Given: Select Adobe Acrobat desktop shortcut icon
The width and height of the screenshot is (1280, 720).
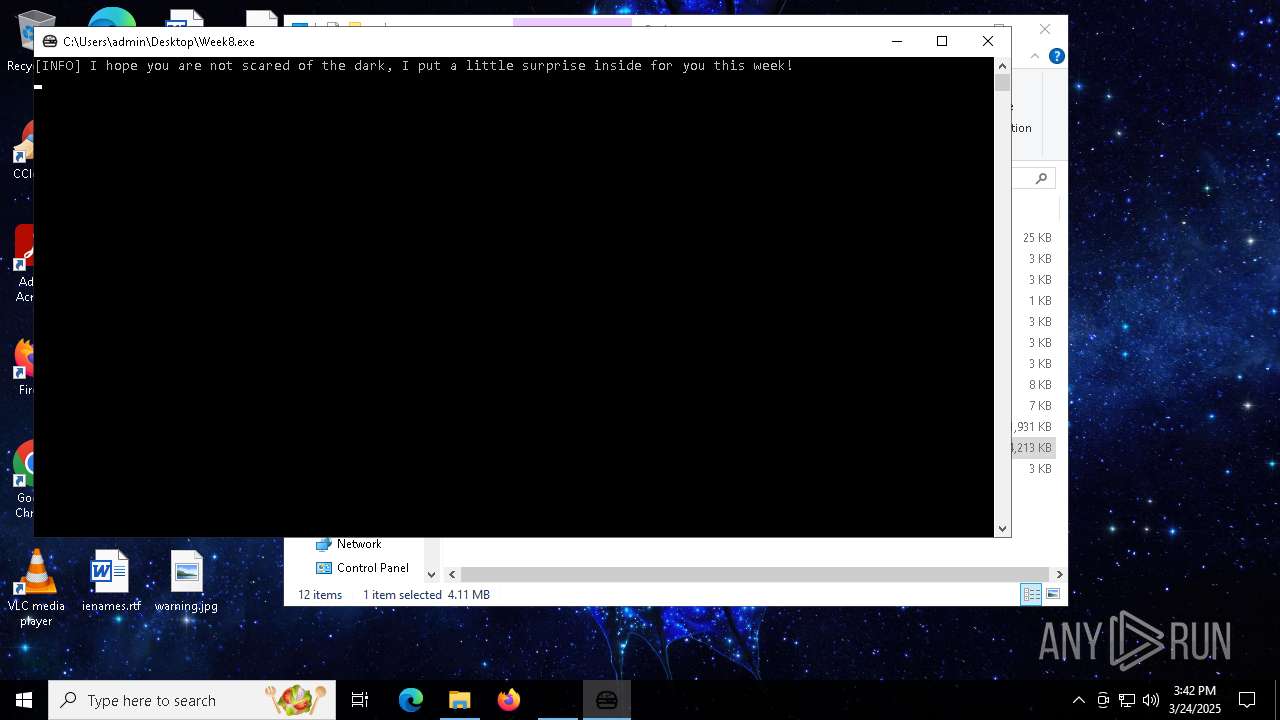Looking at the screenshot, I should coord(24,263).
